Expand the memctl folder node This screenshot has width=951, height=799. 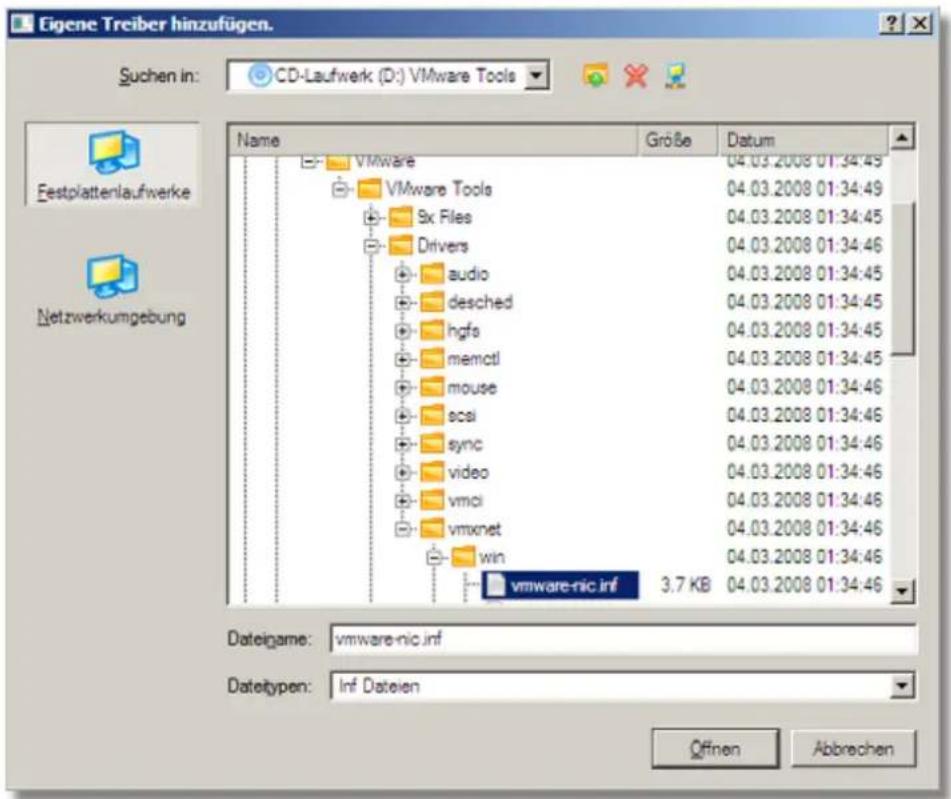402,359
